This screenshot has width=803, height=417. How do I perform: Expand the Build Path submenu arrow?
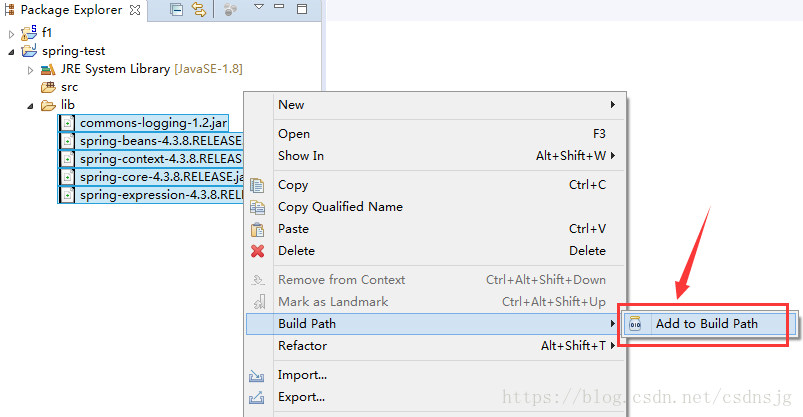612,324
